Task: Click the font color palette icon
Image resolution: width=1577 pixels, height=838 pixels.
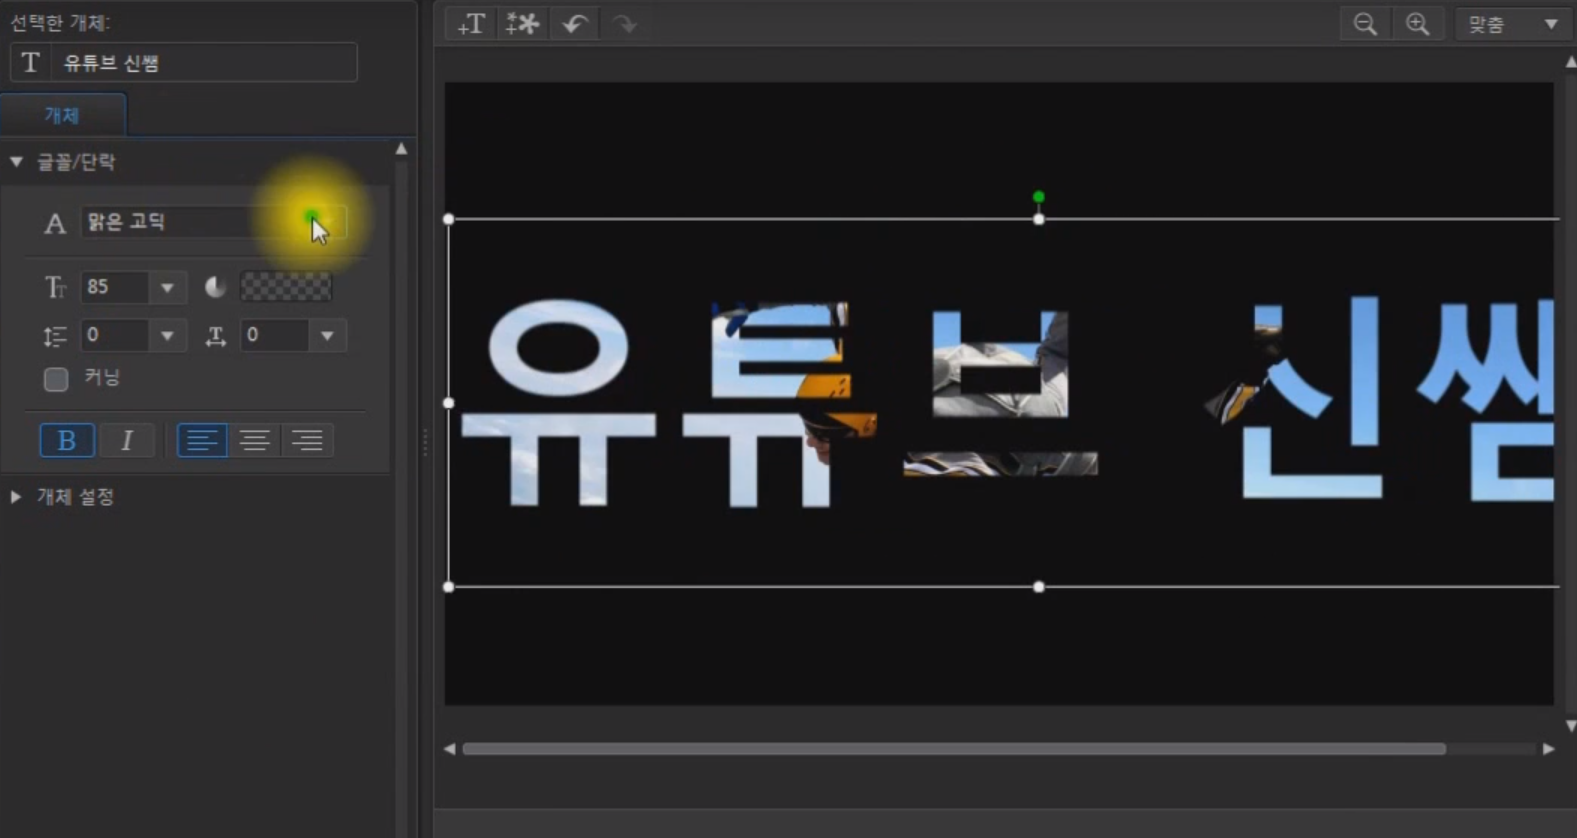Action: coord(215,288)
